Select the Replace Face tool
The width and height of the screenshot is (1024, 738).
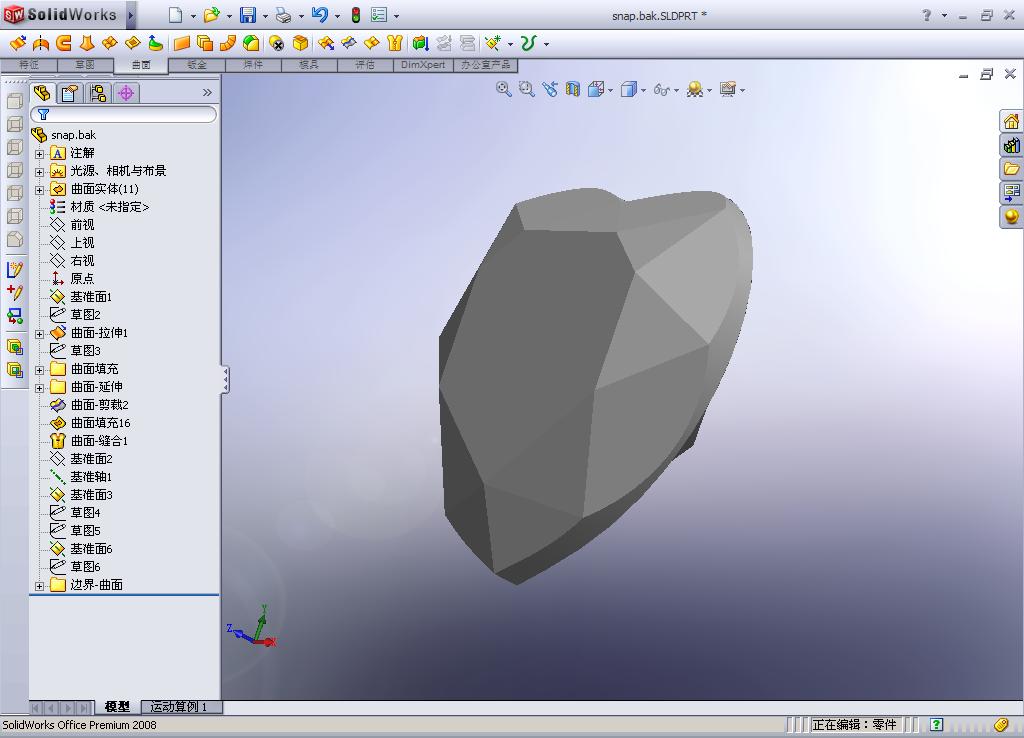pos(300,44)
